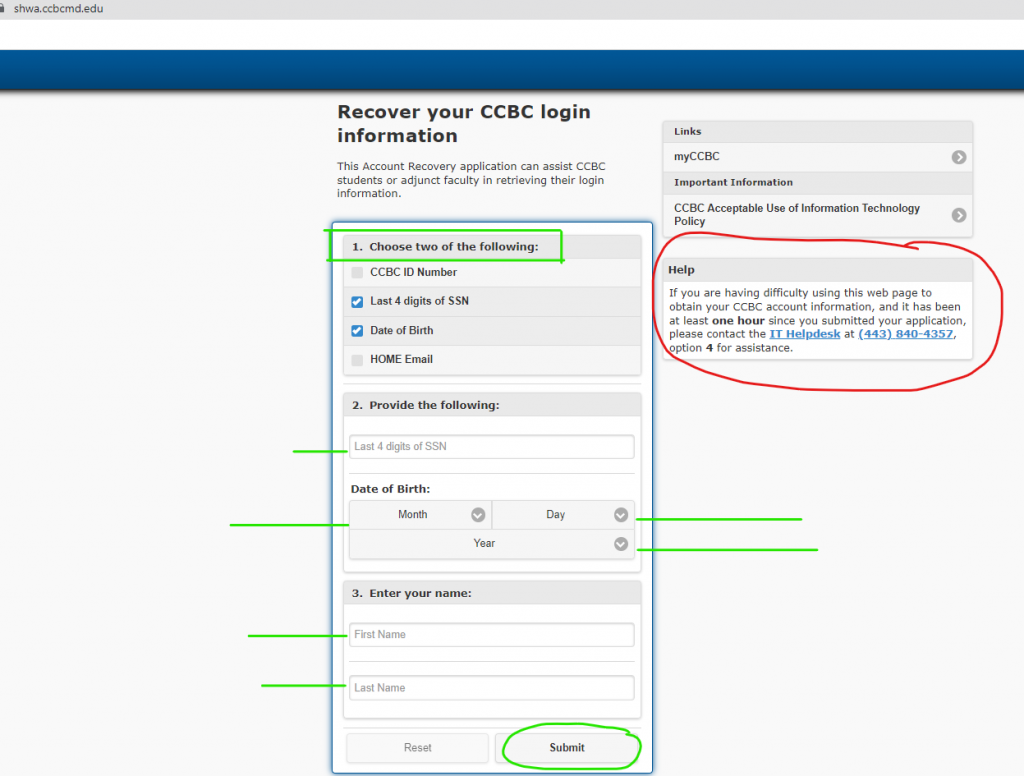Click the arrow icon beside Acceptable Use Policy
Viewport: 1024px width, 776px height.
pos(958,215)
